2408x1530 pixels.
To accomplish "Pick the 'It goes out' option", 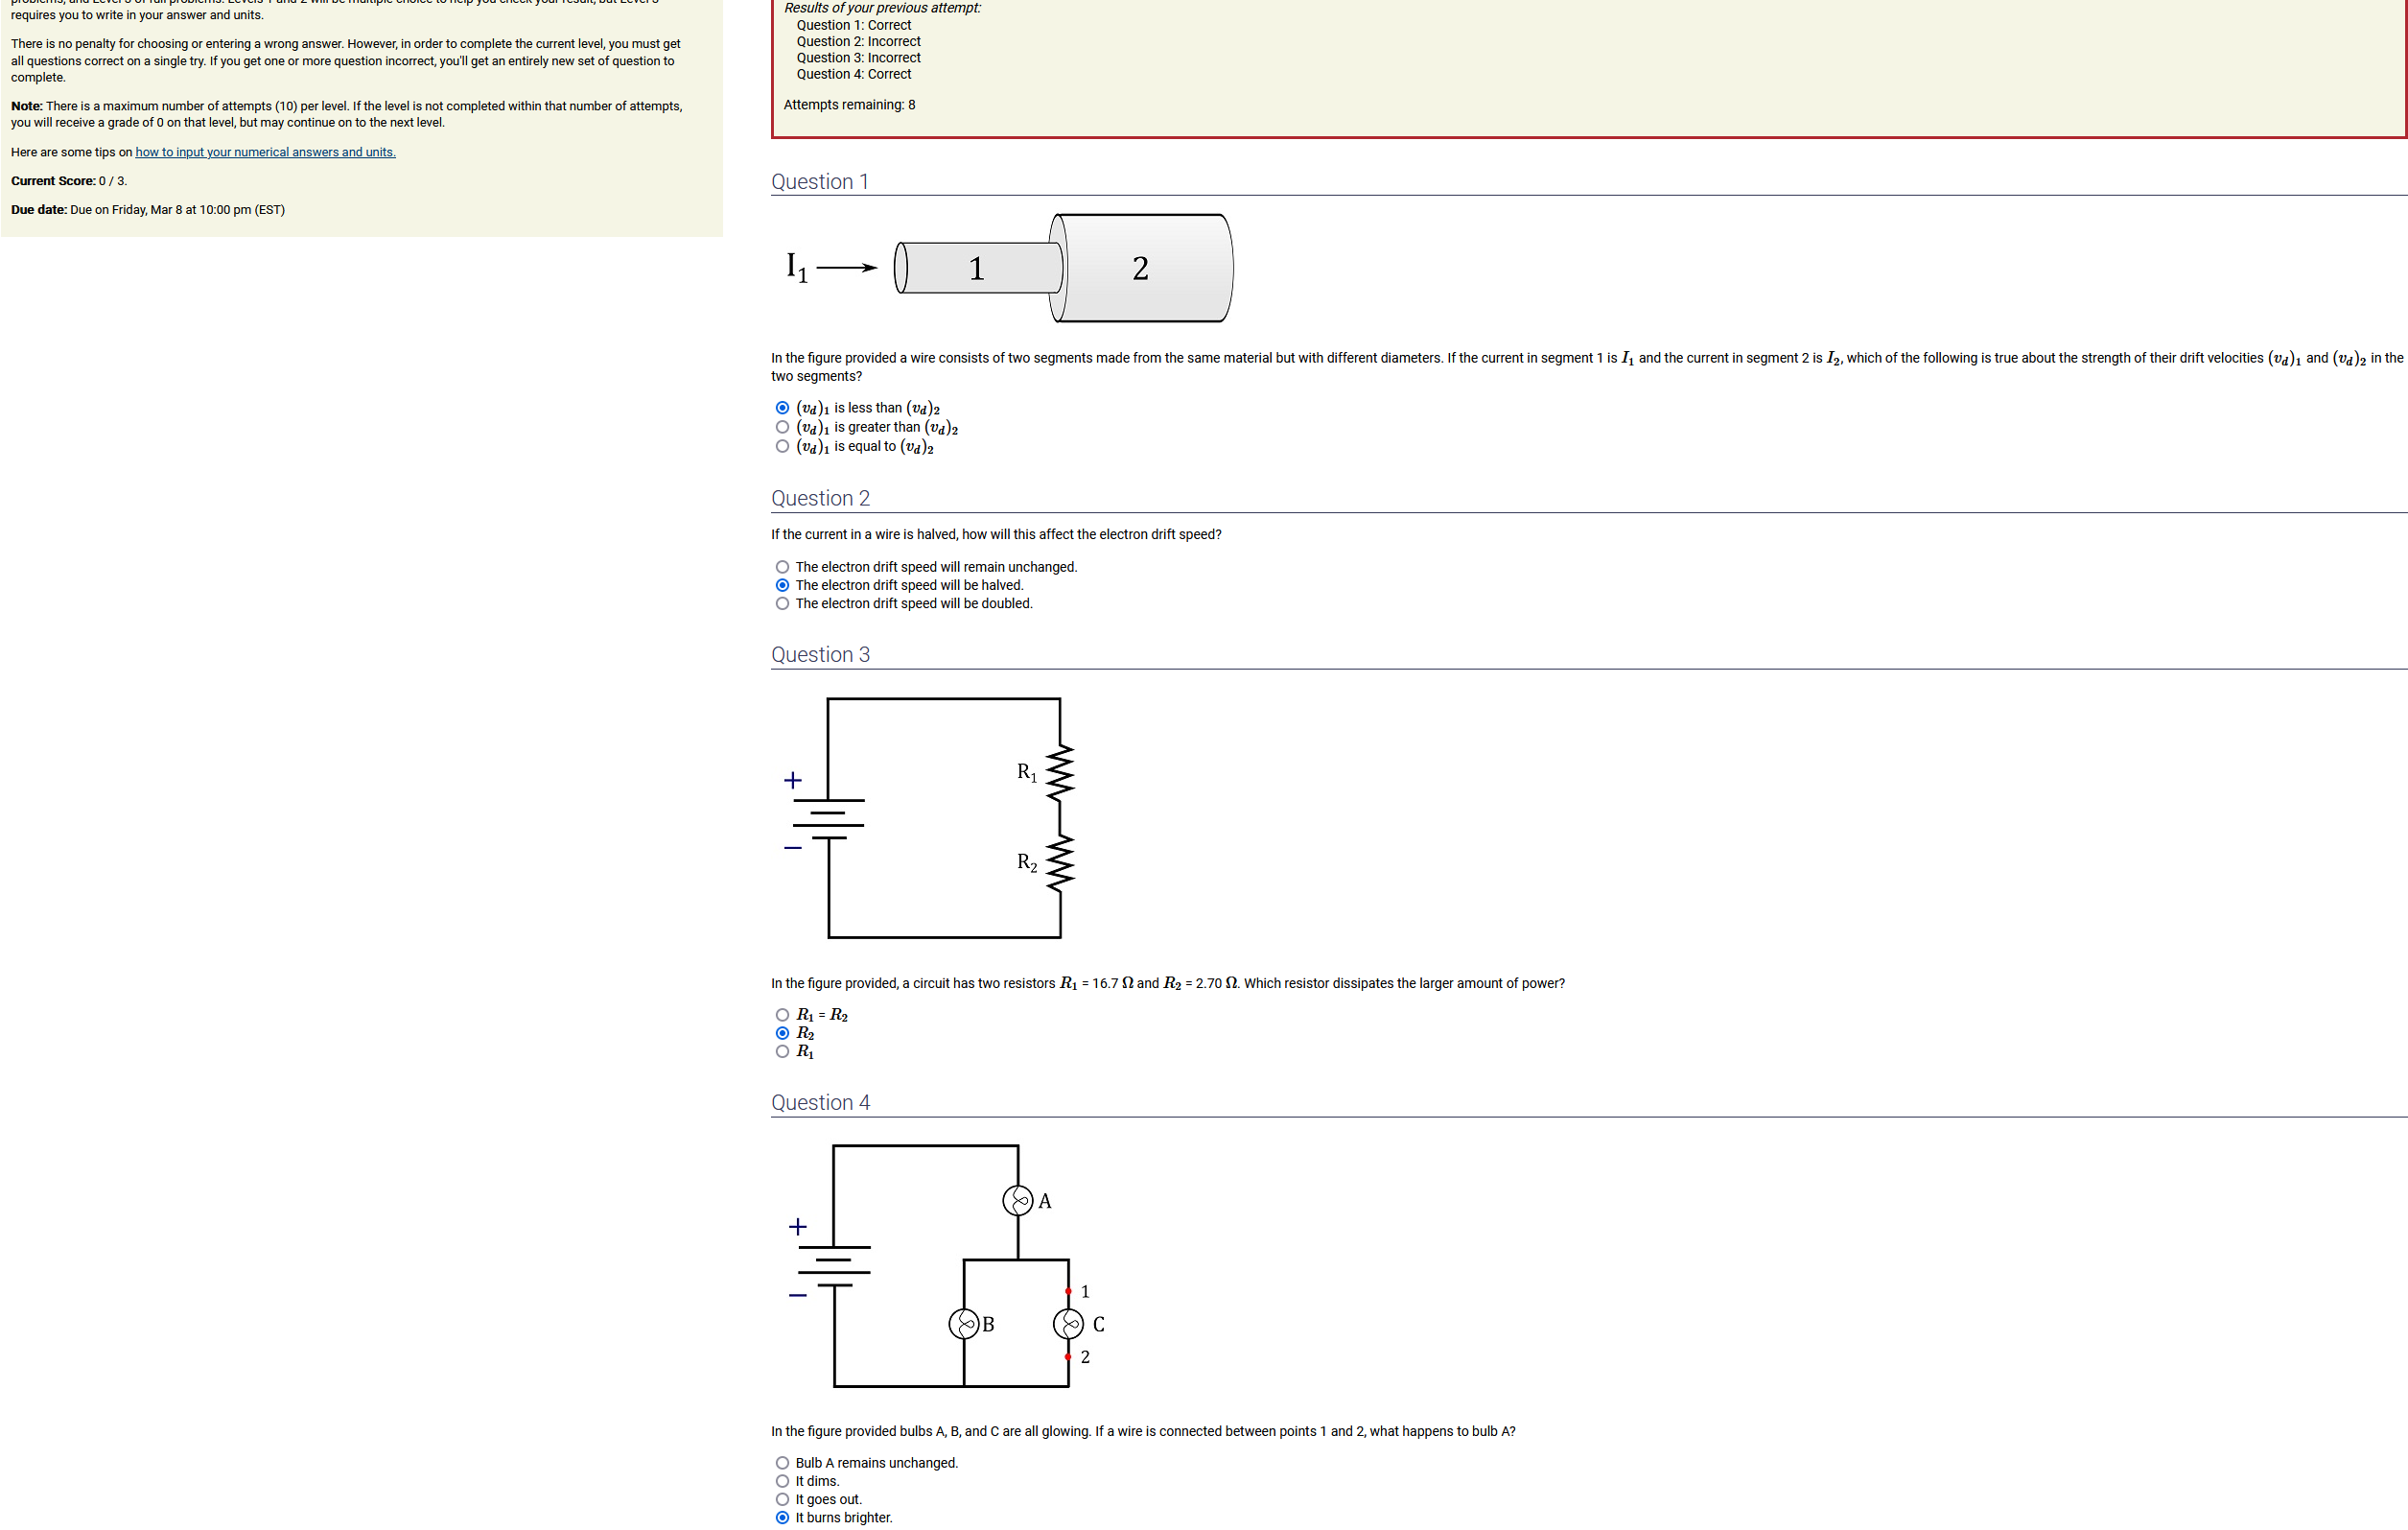I will tap(782, 1499).
